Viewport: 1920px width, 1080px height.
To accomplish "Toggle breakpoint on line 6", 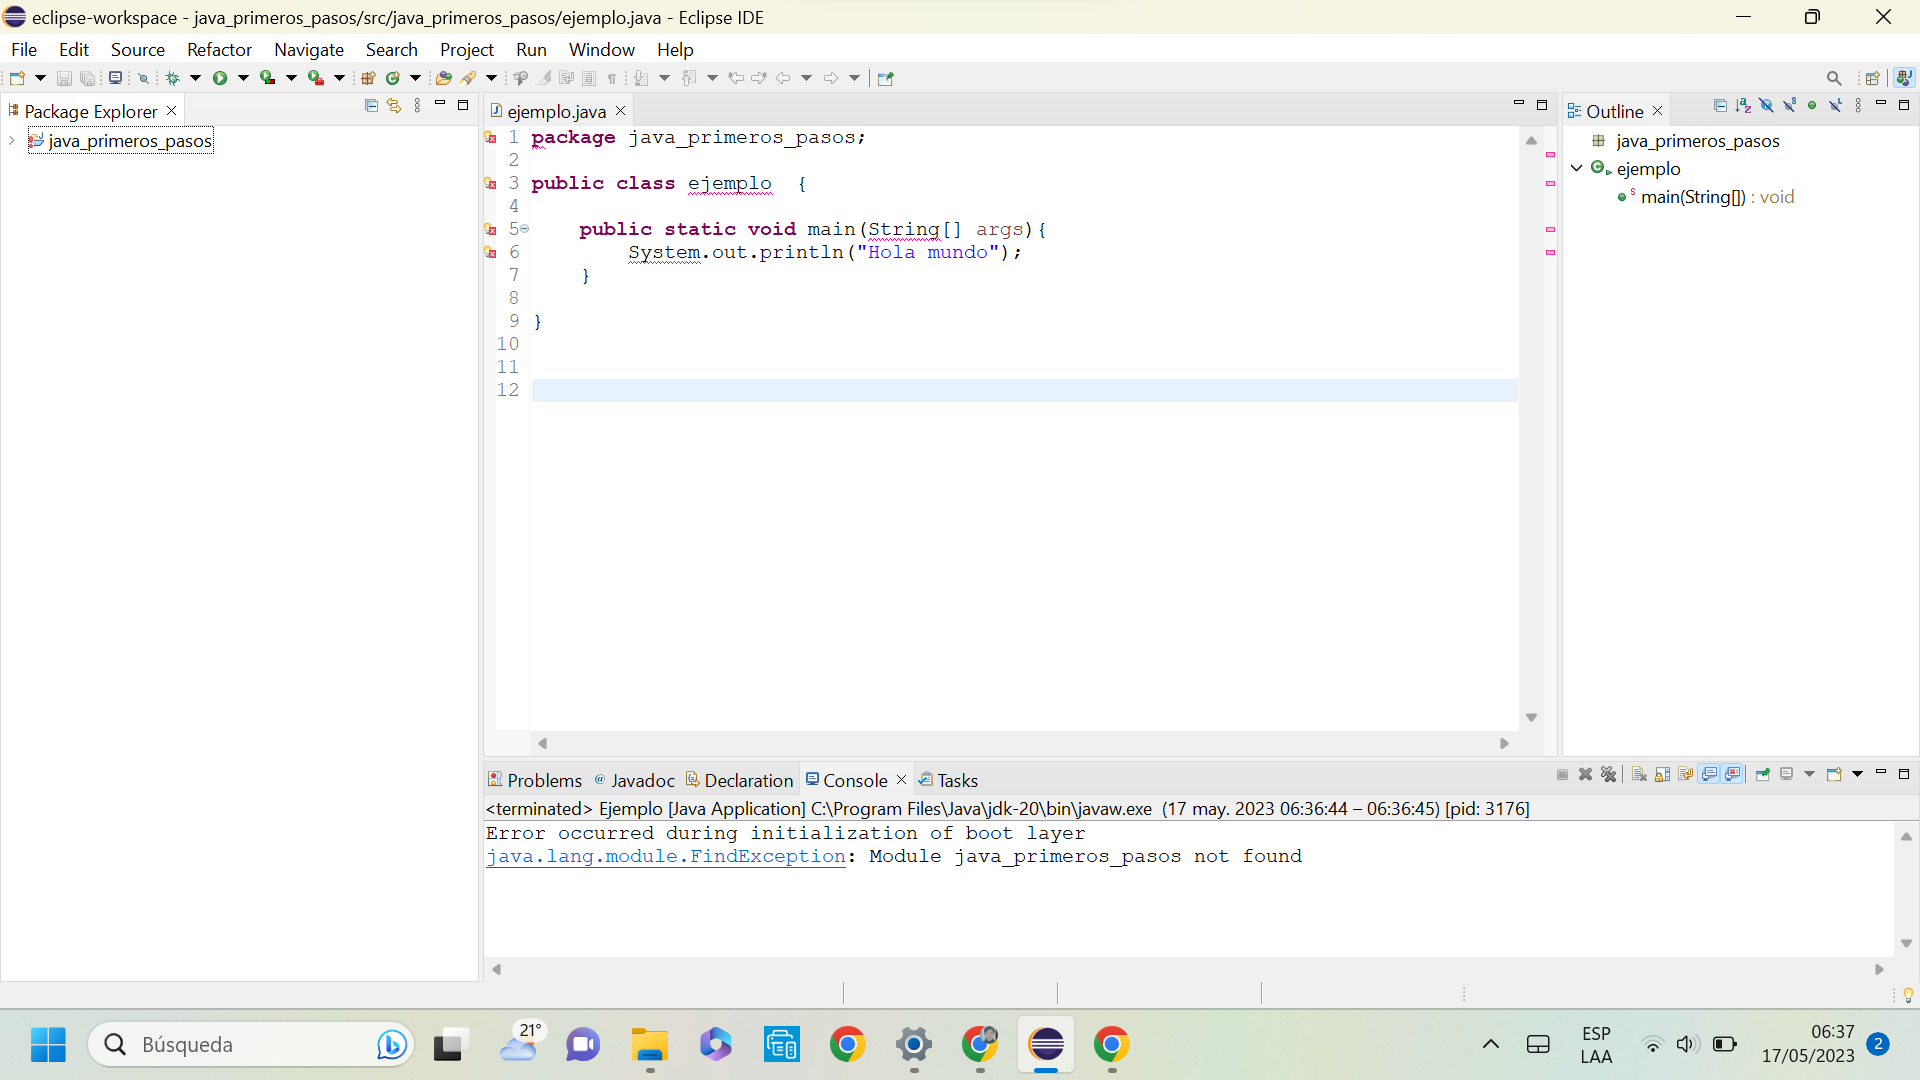I will (x=488, y=252).
